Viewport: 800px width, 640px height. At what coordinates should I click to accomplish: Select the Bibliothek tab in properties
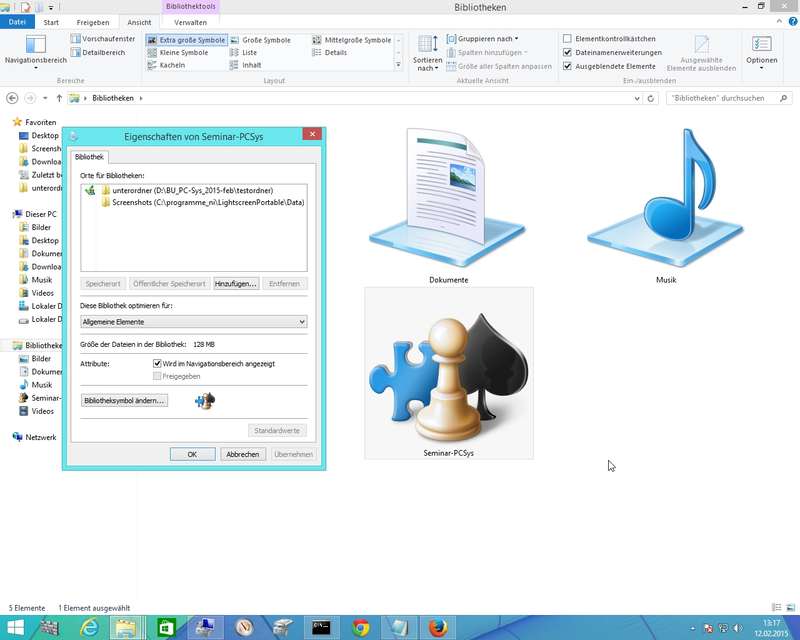[89, 157]
